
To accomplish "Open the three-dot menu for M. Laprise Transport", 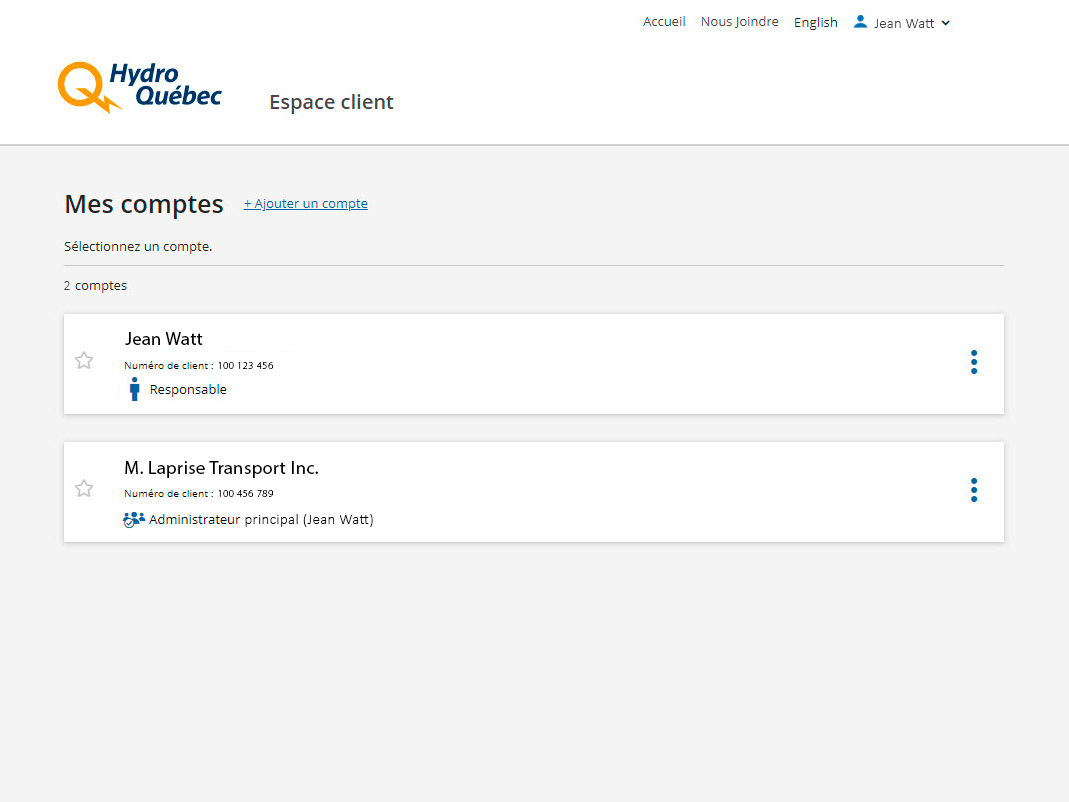I will click(x=973, y=490).
